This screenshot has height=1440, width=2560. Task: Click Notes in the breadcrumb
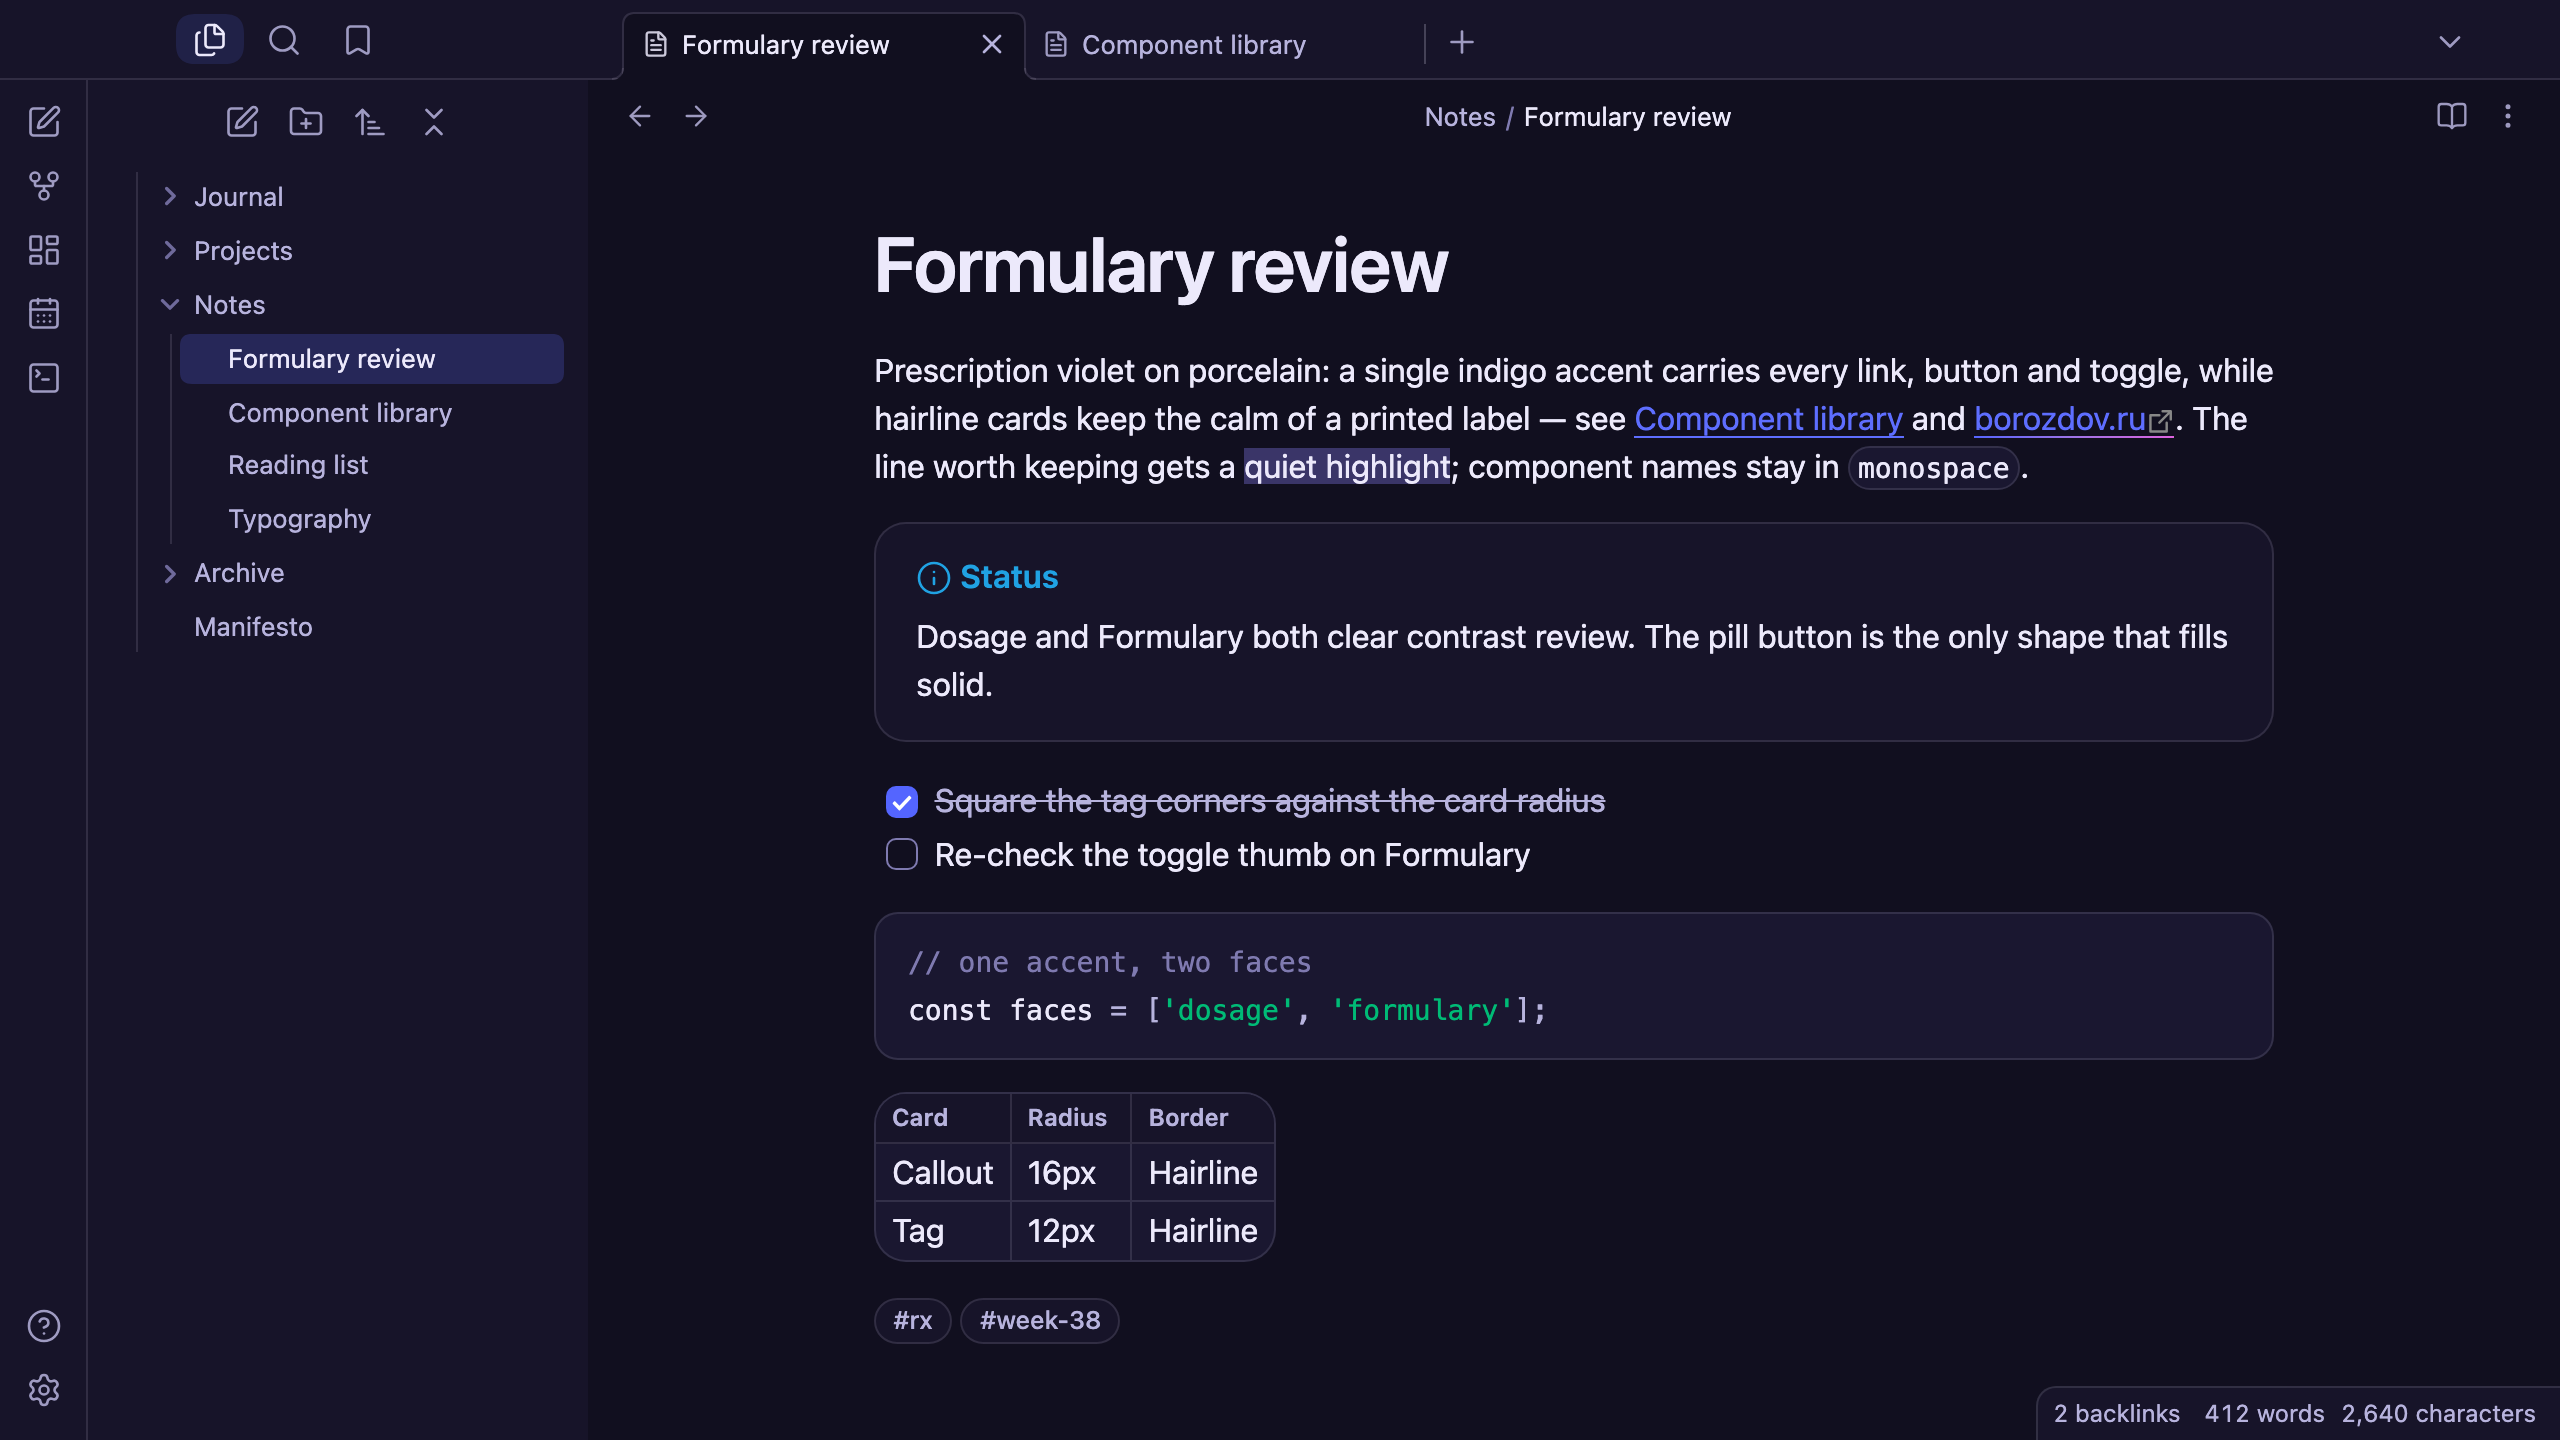coord(1460,117)
